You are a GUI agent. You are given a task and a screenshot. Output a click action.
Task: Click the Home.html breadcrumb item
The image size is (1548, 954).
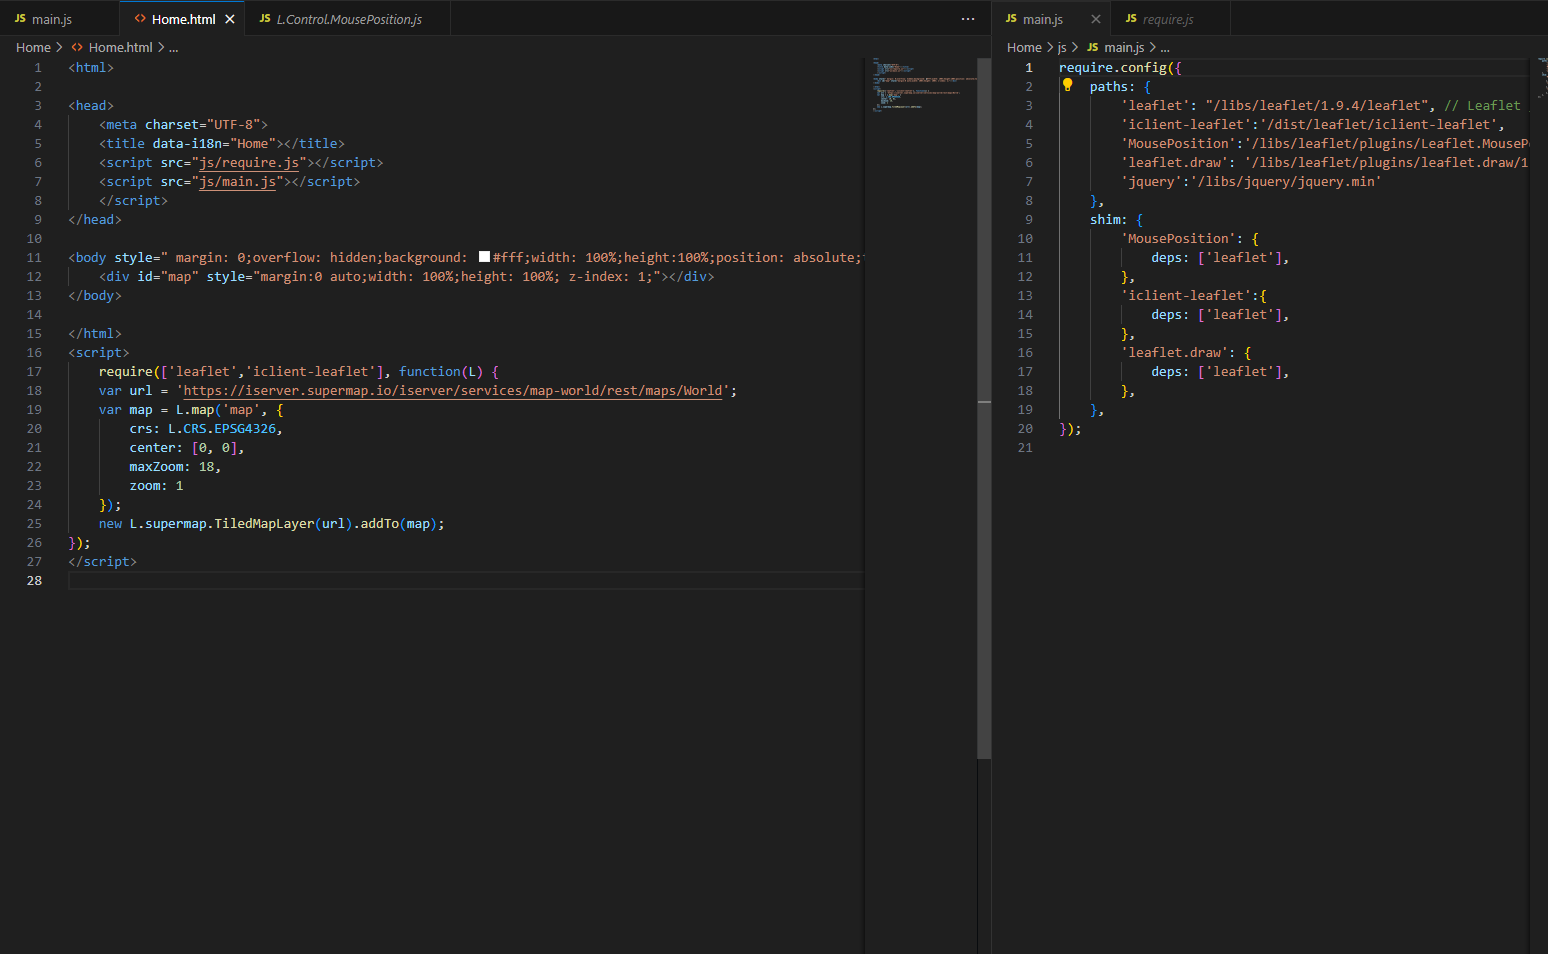tap(121, 47)
